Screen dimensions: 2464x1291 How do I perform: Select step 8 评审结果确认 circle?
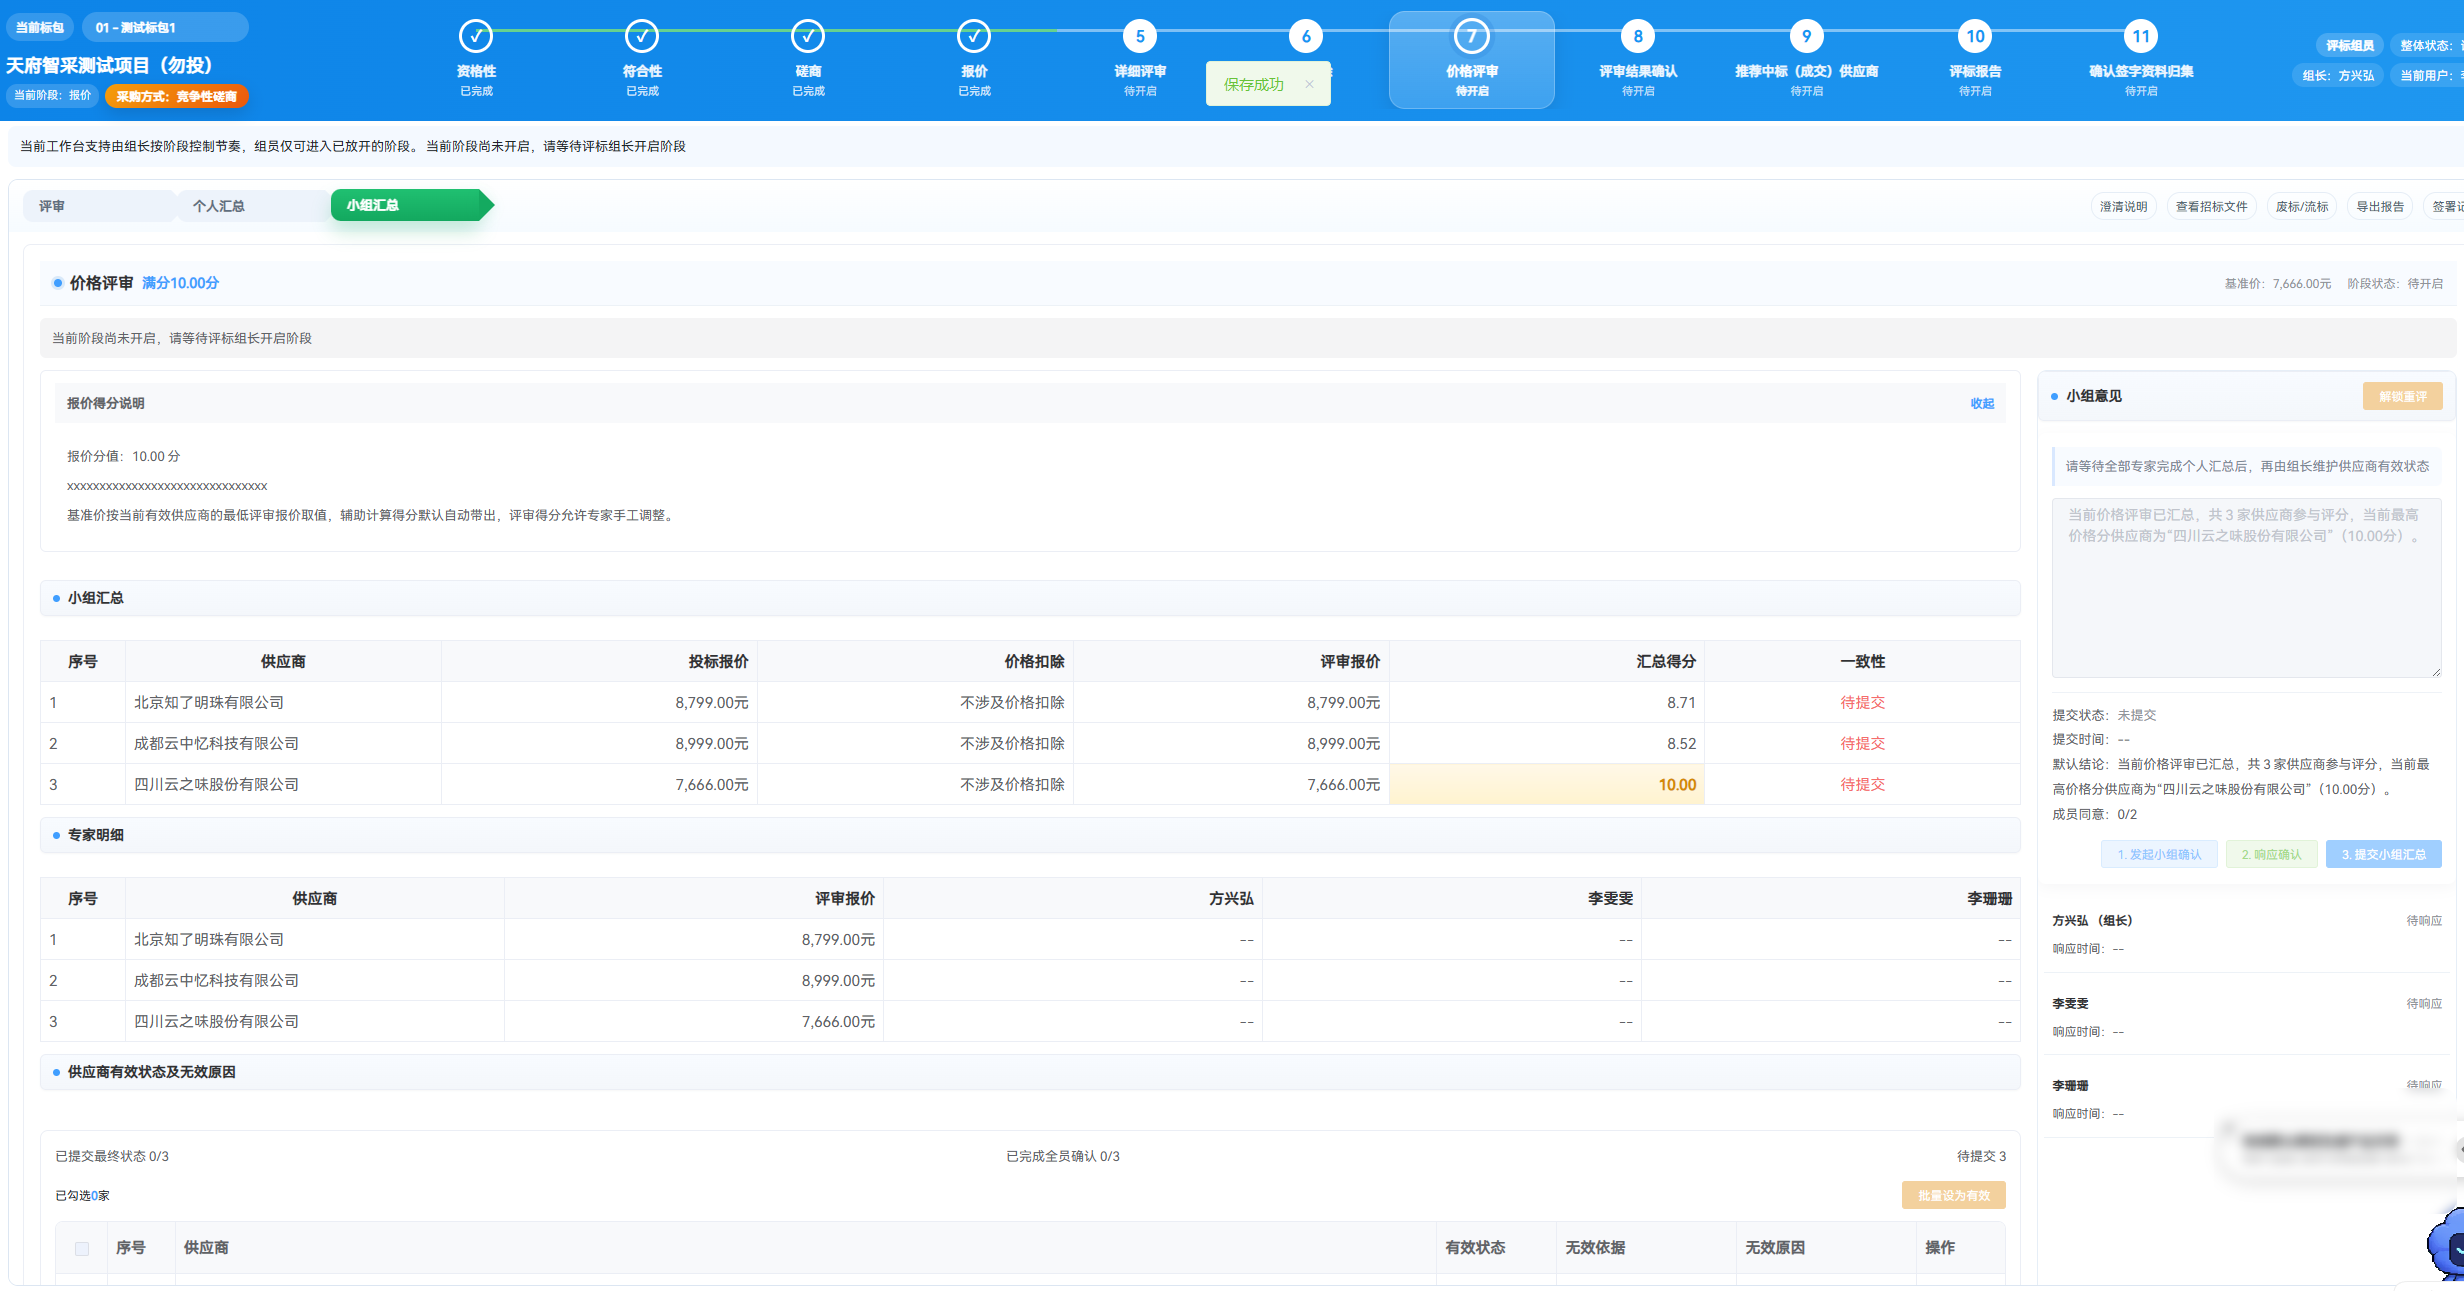click(1638, 37)
